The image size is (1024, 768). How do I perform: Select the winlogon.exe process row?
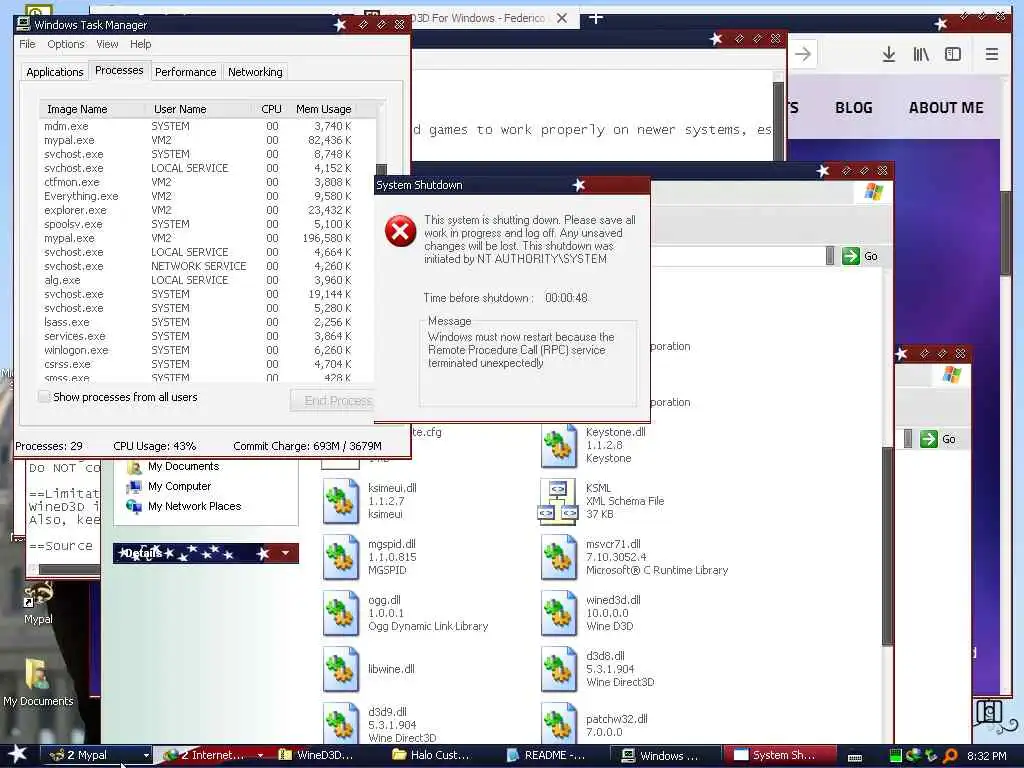[x=207, y=350]
